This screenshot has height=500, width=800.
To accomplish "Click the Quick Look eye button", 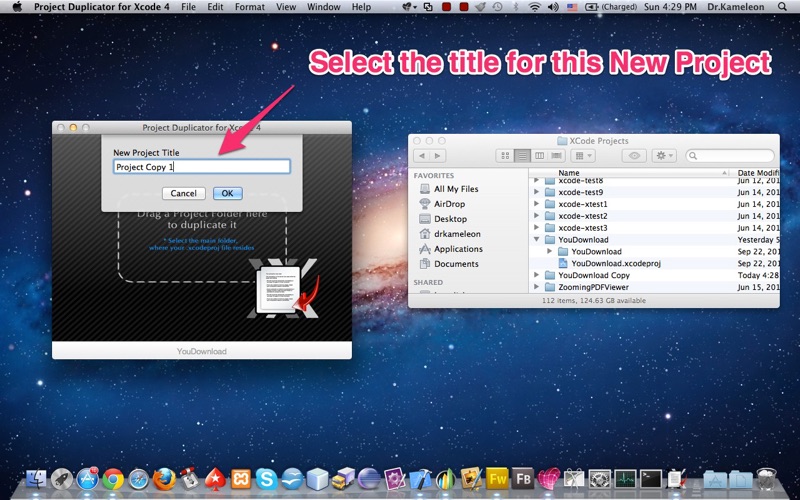I will pos(634,156).
